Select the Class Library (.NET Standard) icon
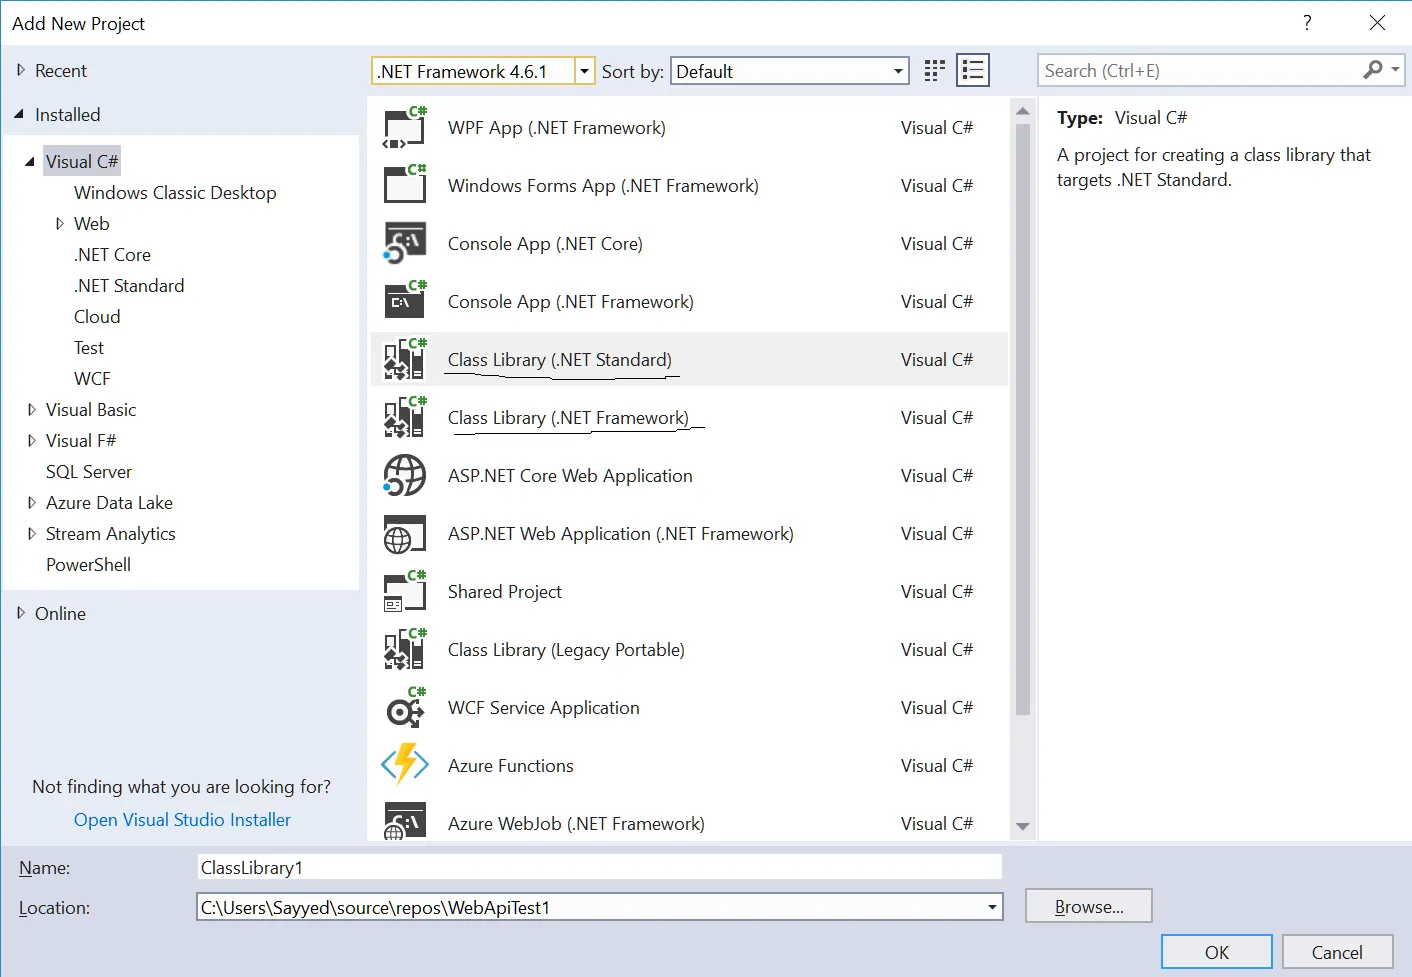Viewport: 1412px width, 977px height. click(x=405, y=360)
